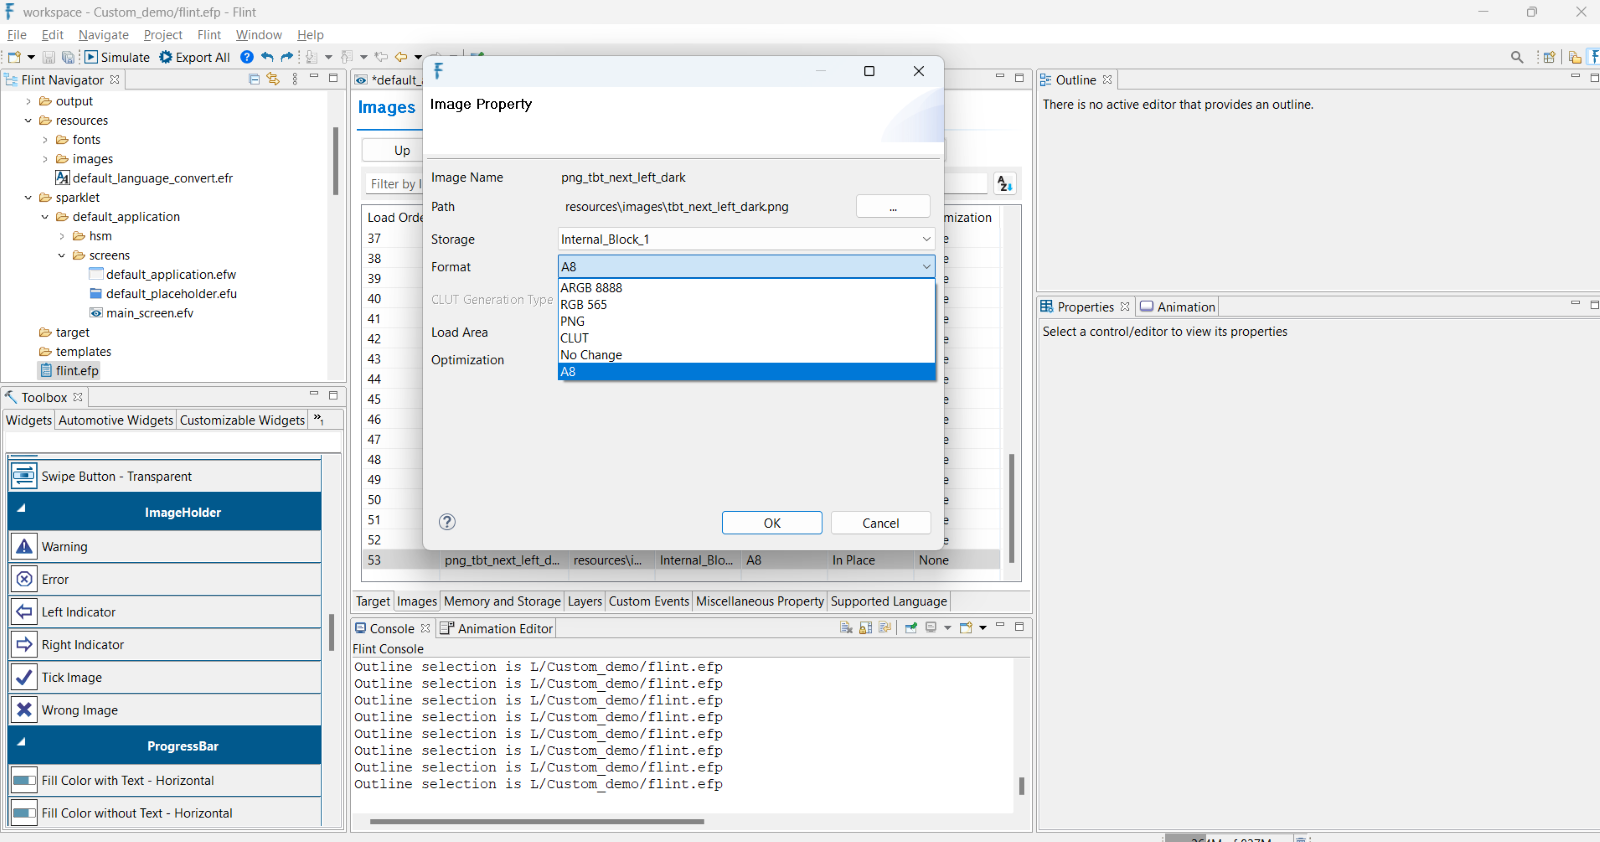
Task: Open the Storage dropdown
Action: pos(926,239)
